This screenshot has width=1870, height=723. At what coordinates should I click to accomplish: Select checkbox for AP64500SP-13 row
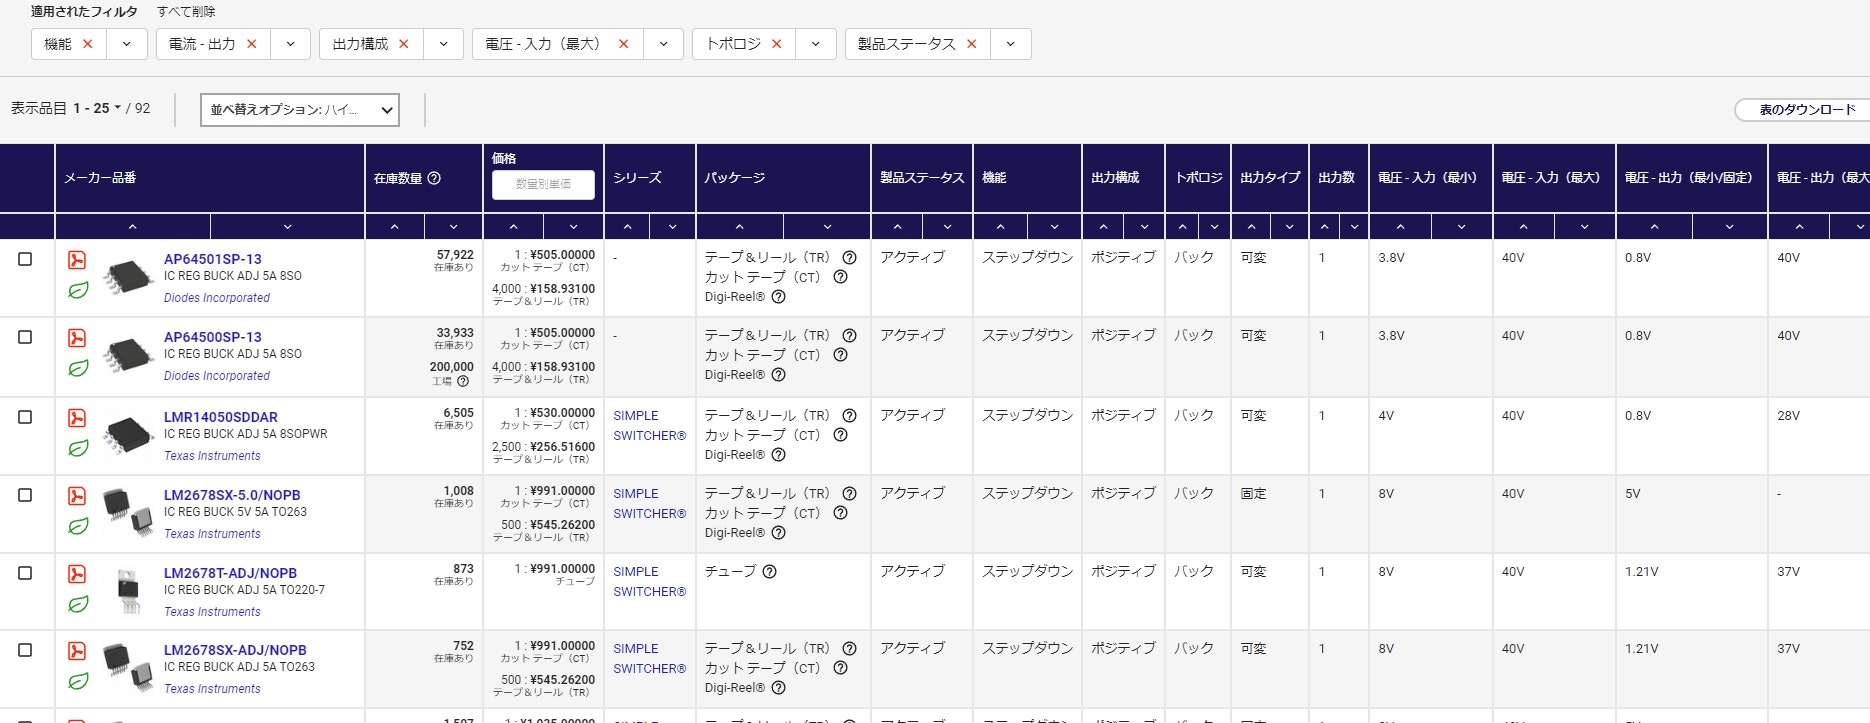pos(25,337)
